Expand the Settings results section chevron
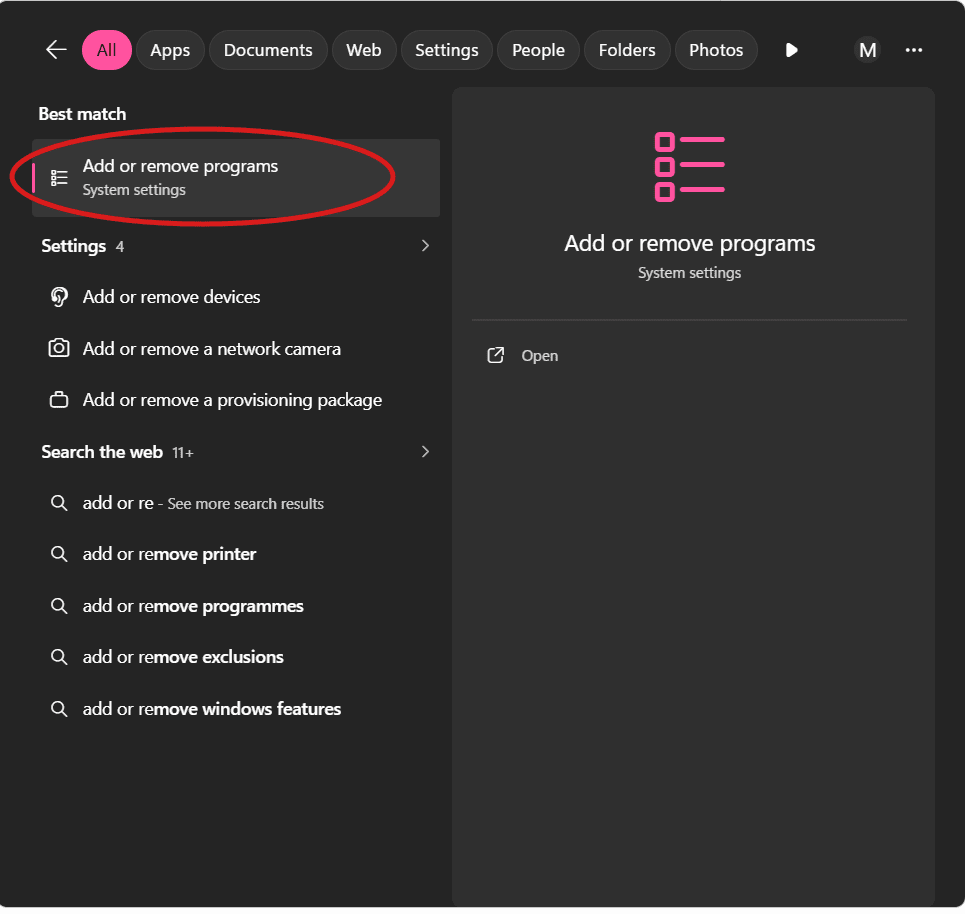 click(x=425, y=246)
